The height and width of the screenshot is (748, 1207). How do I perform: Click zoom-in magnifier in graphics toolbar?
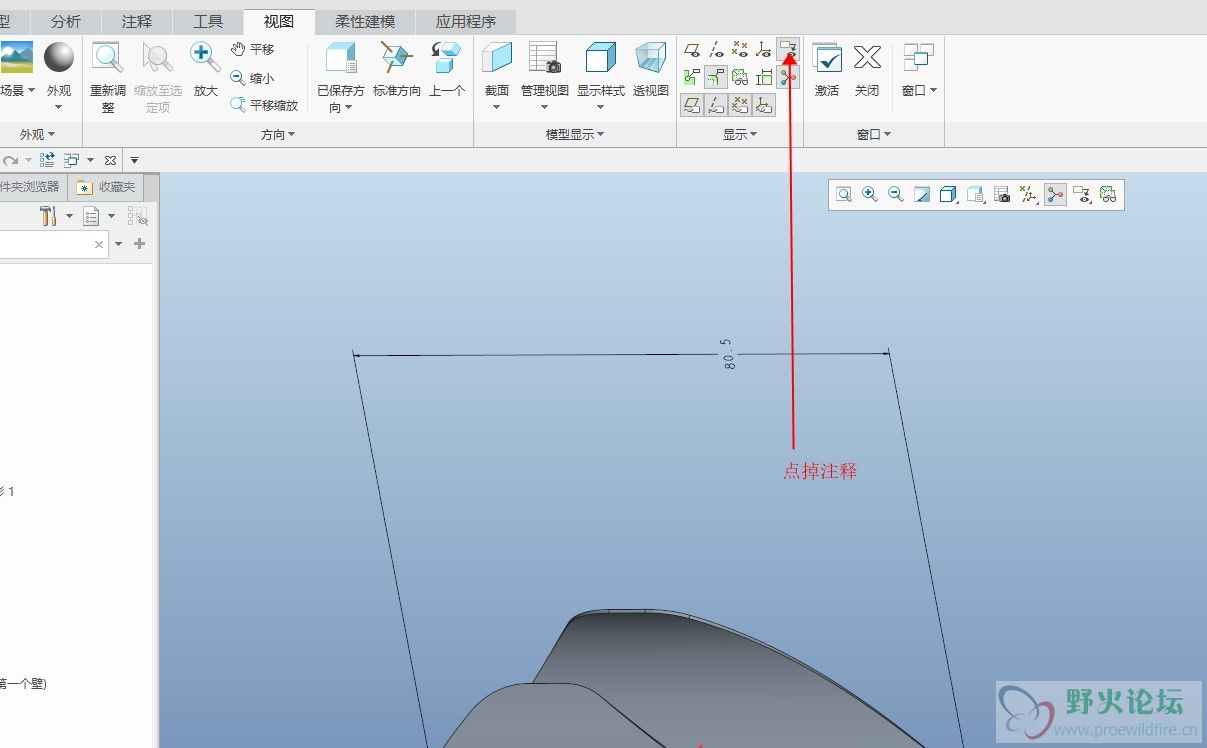(870, 194)
